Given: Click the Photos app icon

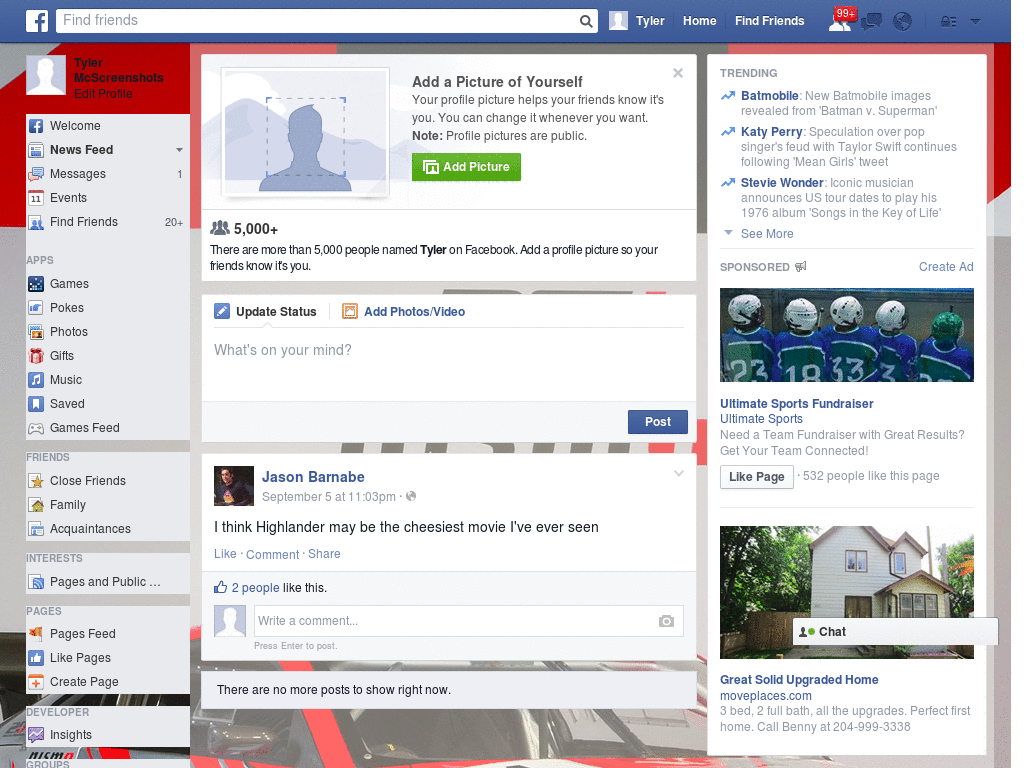Looking at the screenshot, I should (x=36, y=332).
